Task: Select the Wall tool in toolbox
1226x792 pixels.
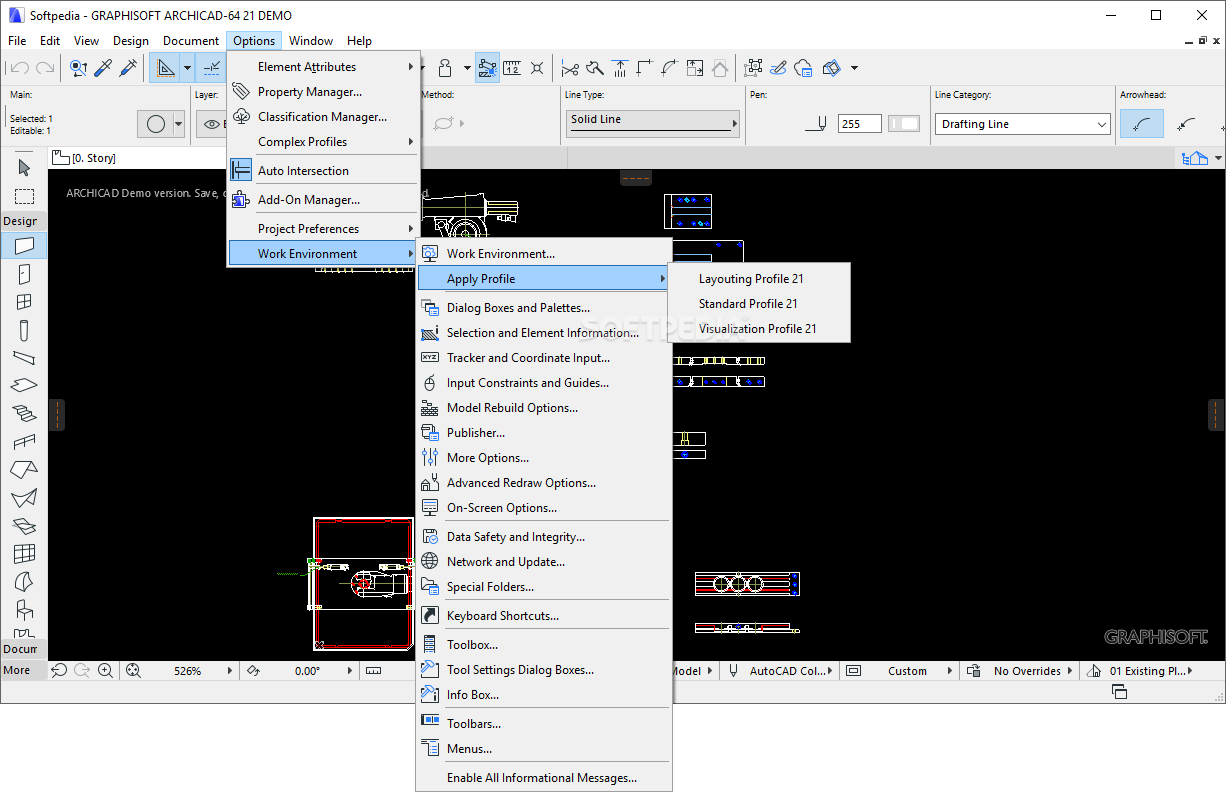Action: point(24,245)
